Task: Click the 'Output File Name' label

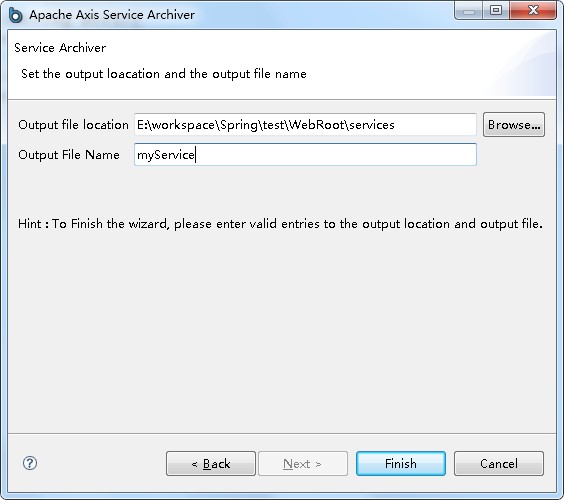Action: pos(69,155)
